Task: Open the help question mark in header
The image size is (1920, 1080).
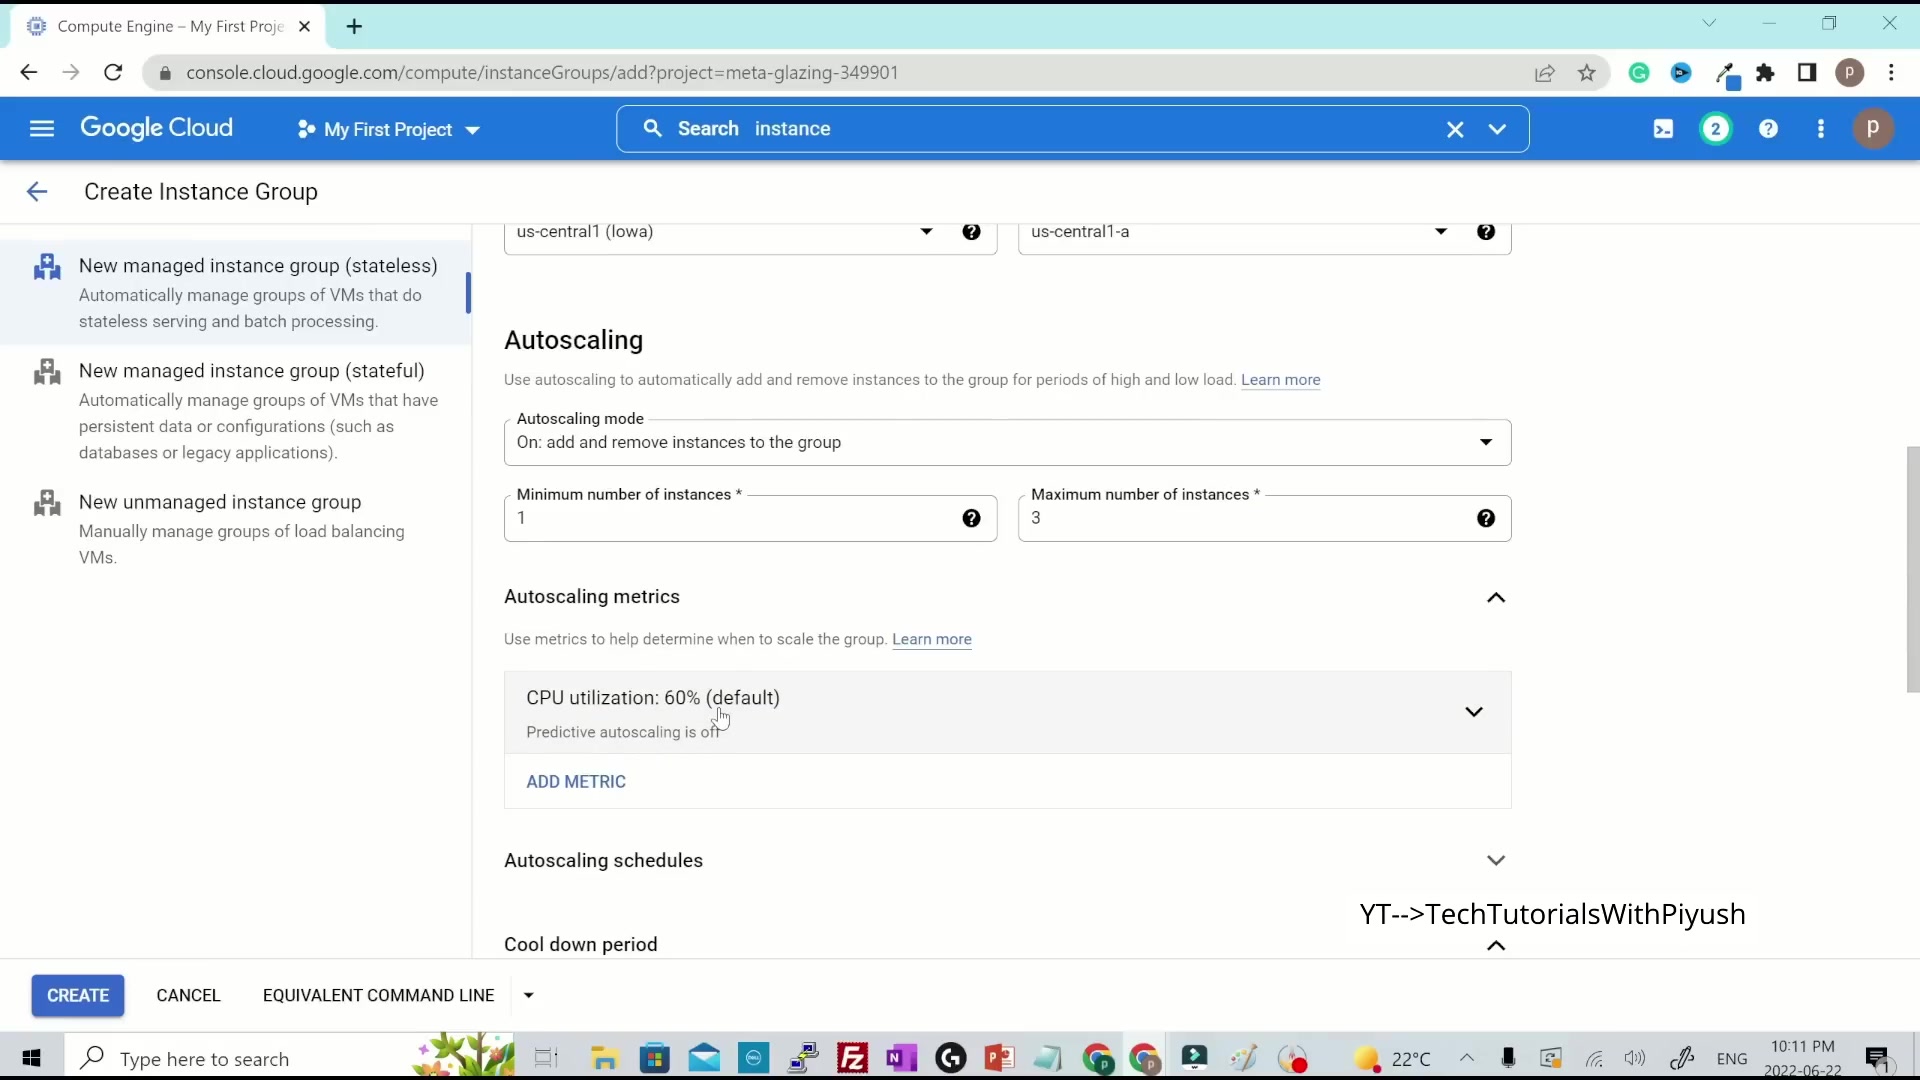Action: (x=1768, y=129)
